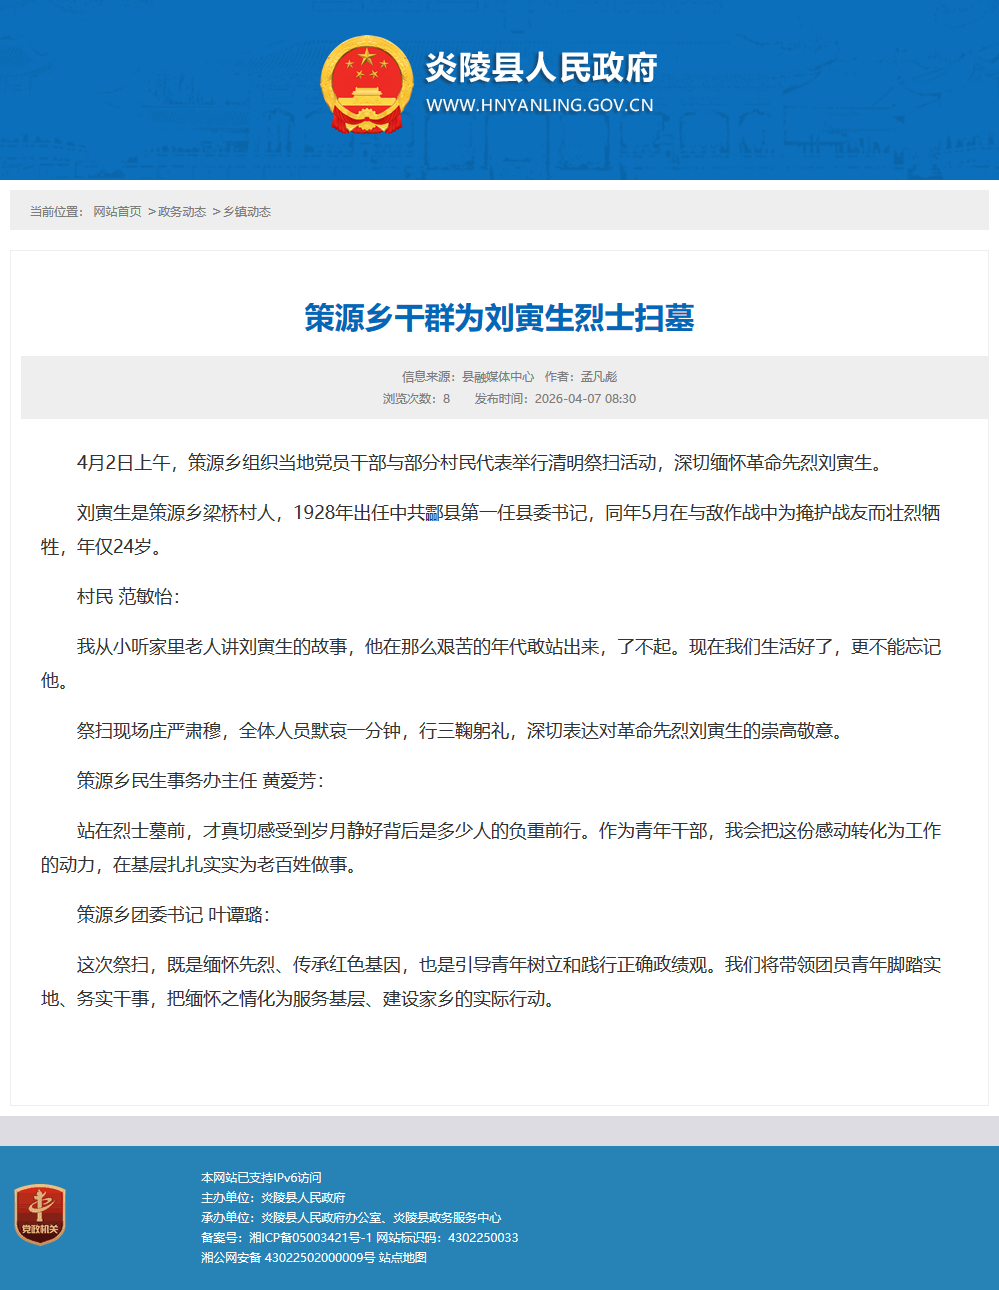The image size is (999, 1290).
Task: Go to 政务动态 in the breadcrumb
Action: pos(182,212)
